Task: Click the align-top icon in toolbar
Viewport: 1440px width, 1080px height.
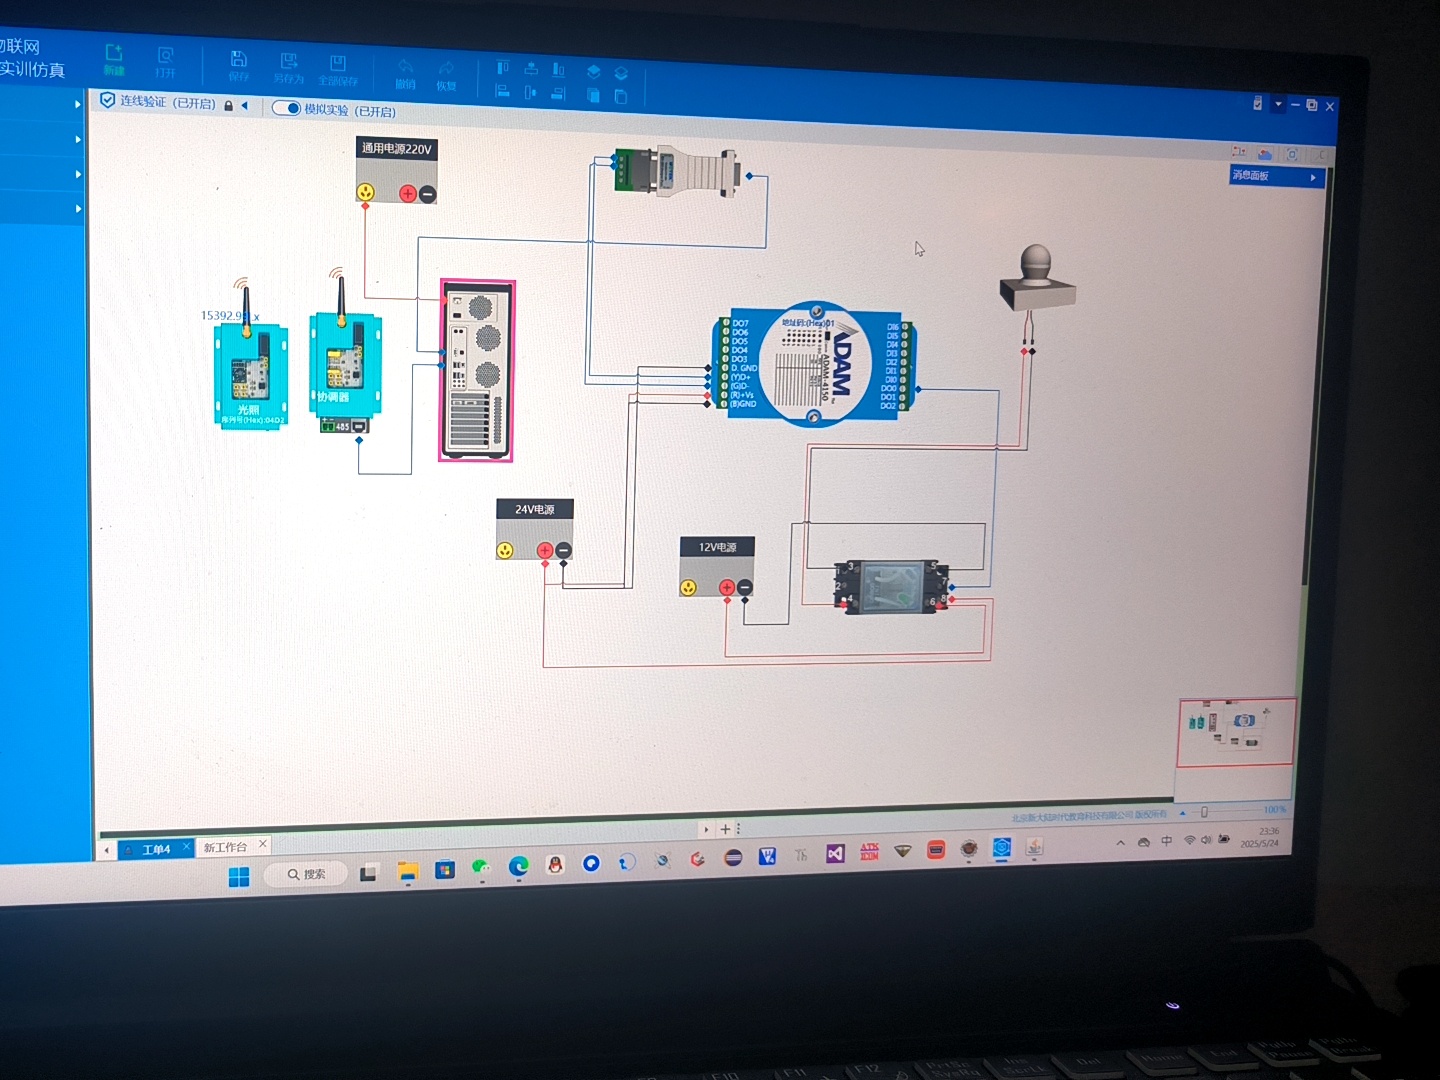Action: (503, 68)
